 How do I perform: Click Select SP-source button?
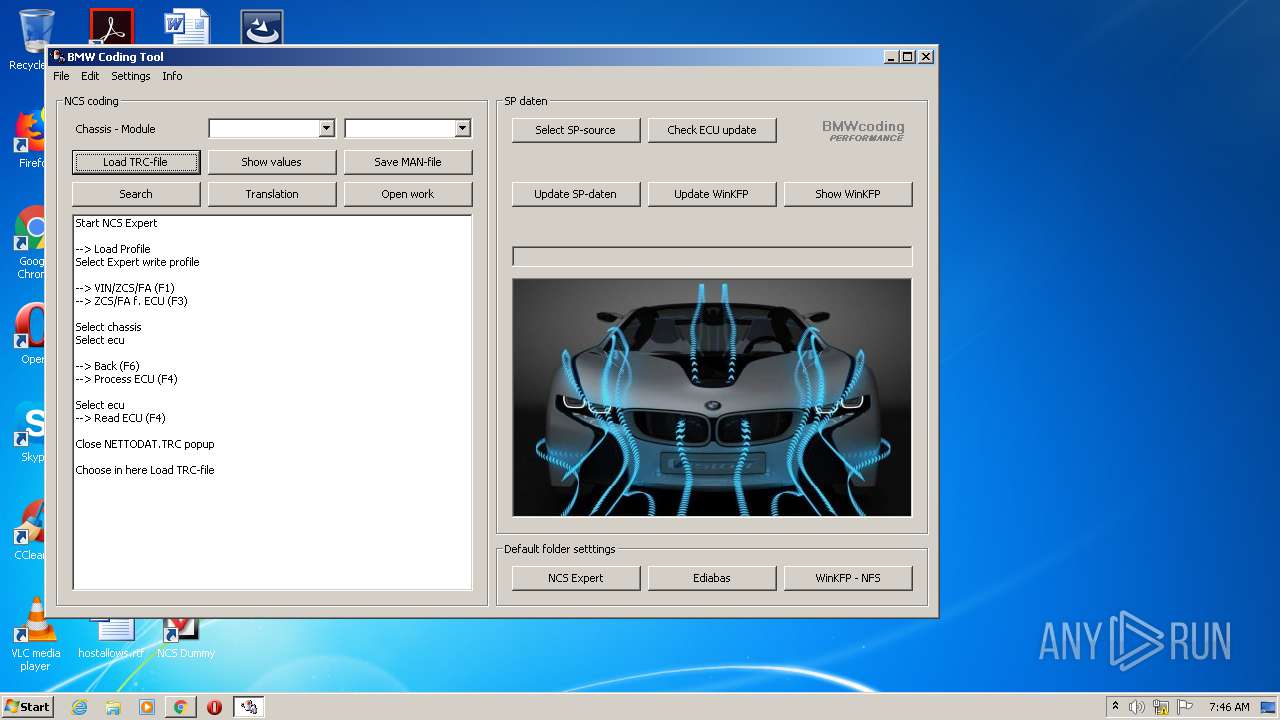[x=576, y=130]
